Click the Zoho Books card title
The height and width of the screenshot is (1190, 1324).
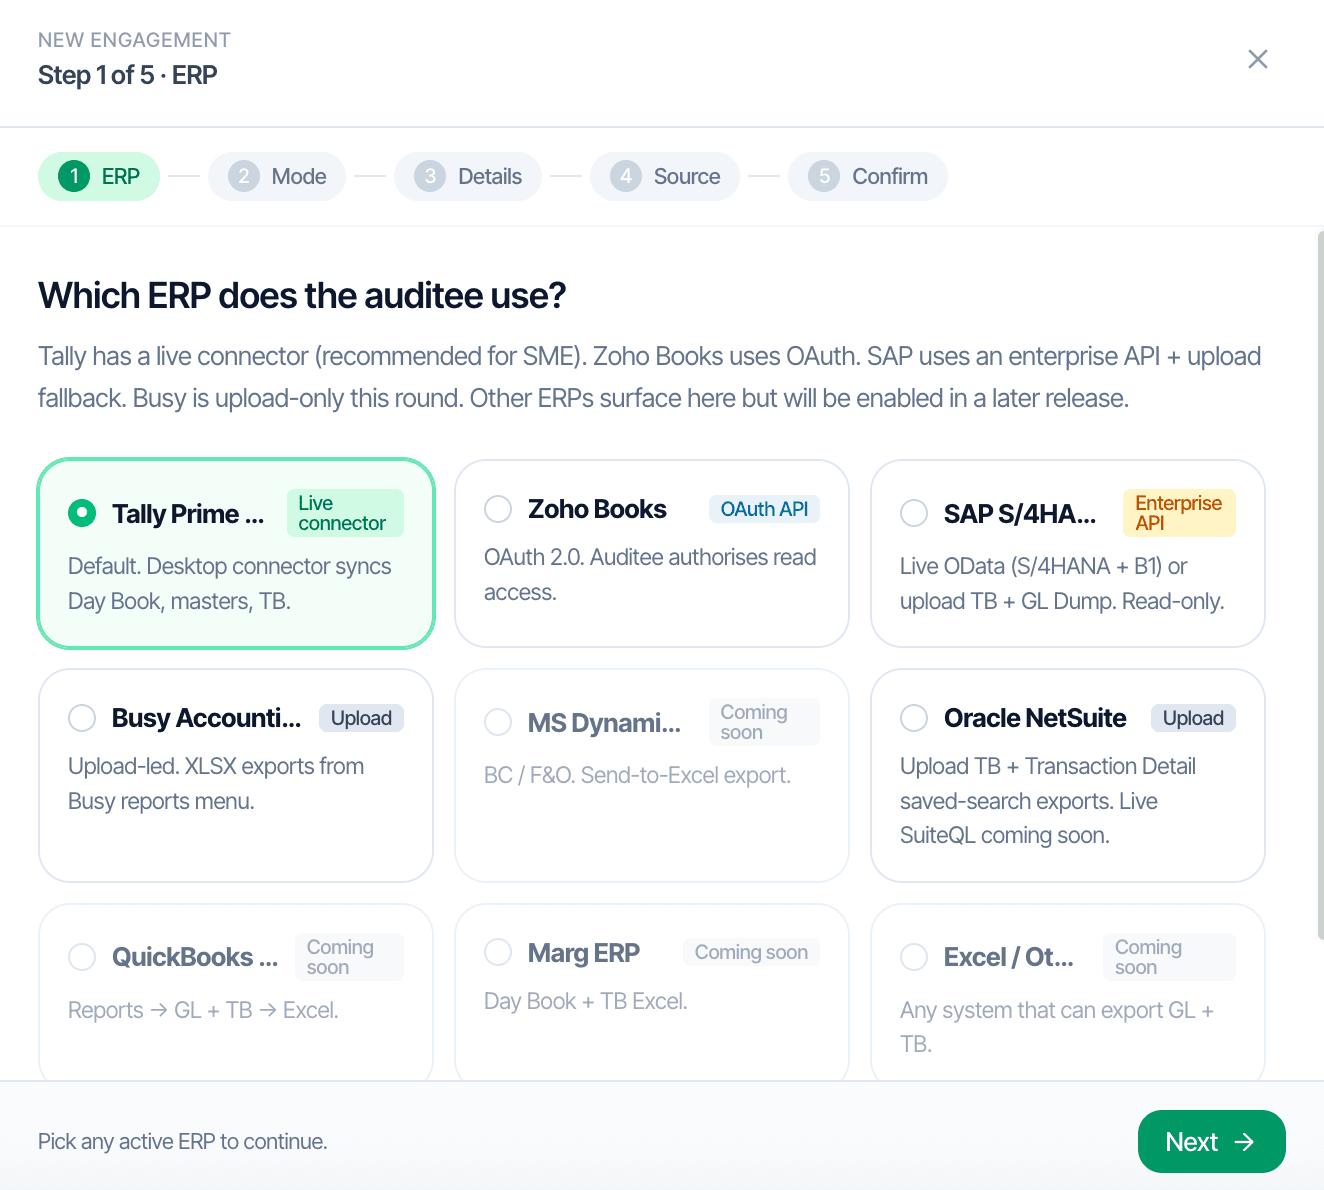tap(597, 509)
